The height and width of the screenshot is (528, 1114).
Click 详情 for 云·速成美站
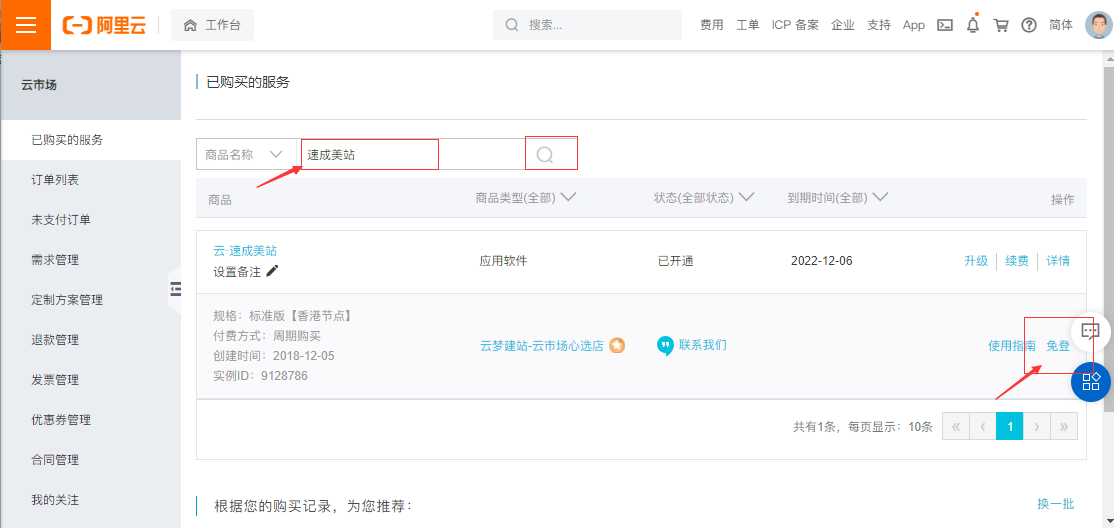click(x=1058, y=261)
